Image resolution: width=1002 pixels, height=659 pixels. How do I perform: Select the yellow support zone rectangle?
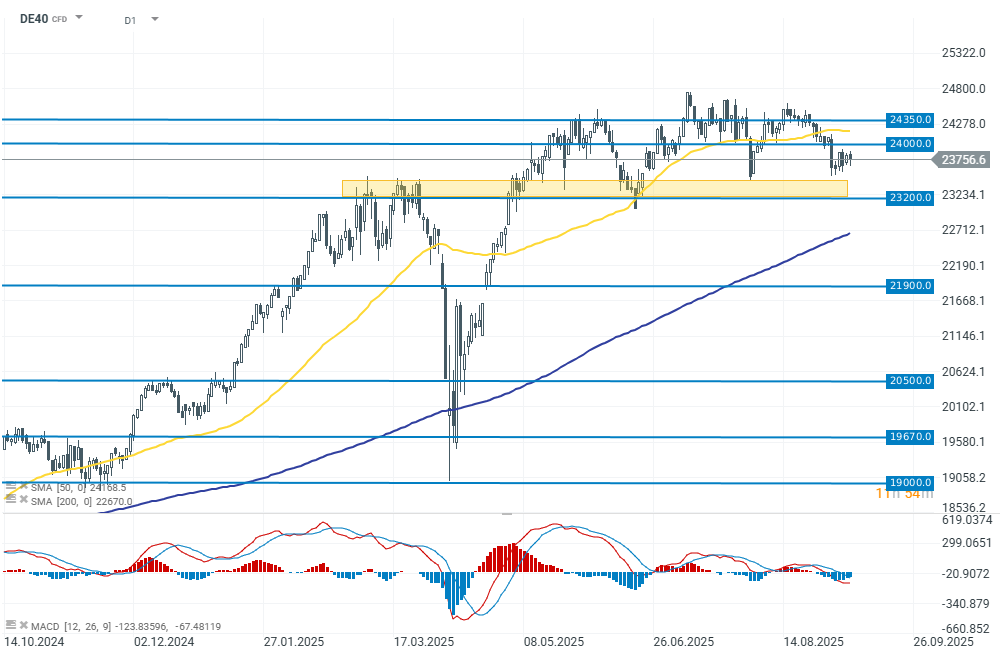[595, 189]
